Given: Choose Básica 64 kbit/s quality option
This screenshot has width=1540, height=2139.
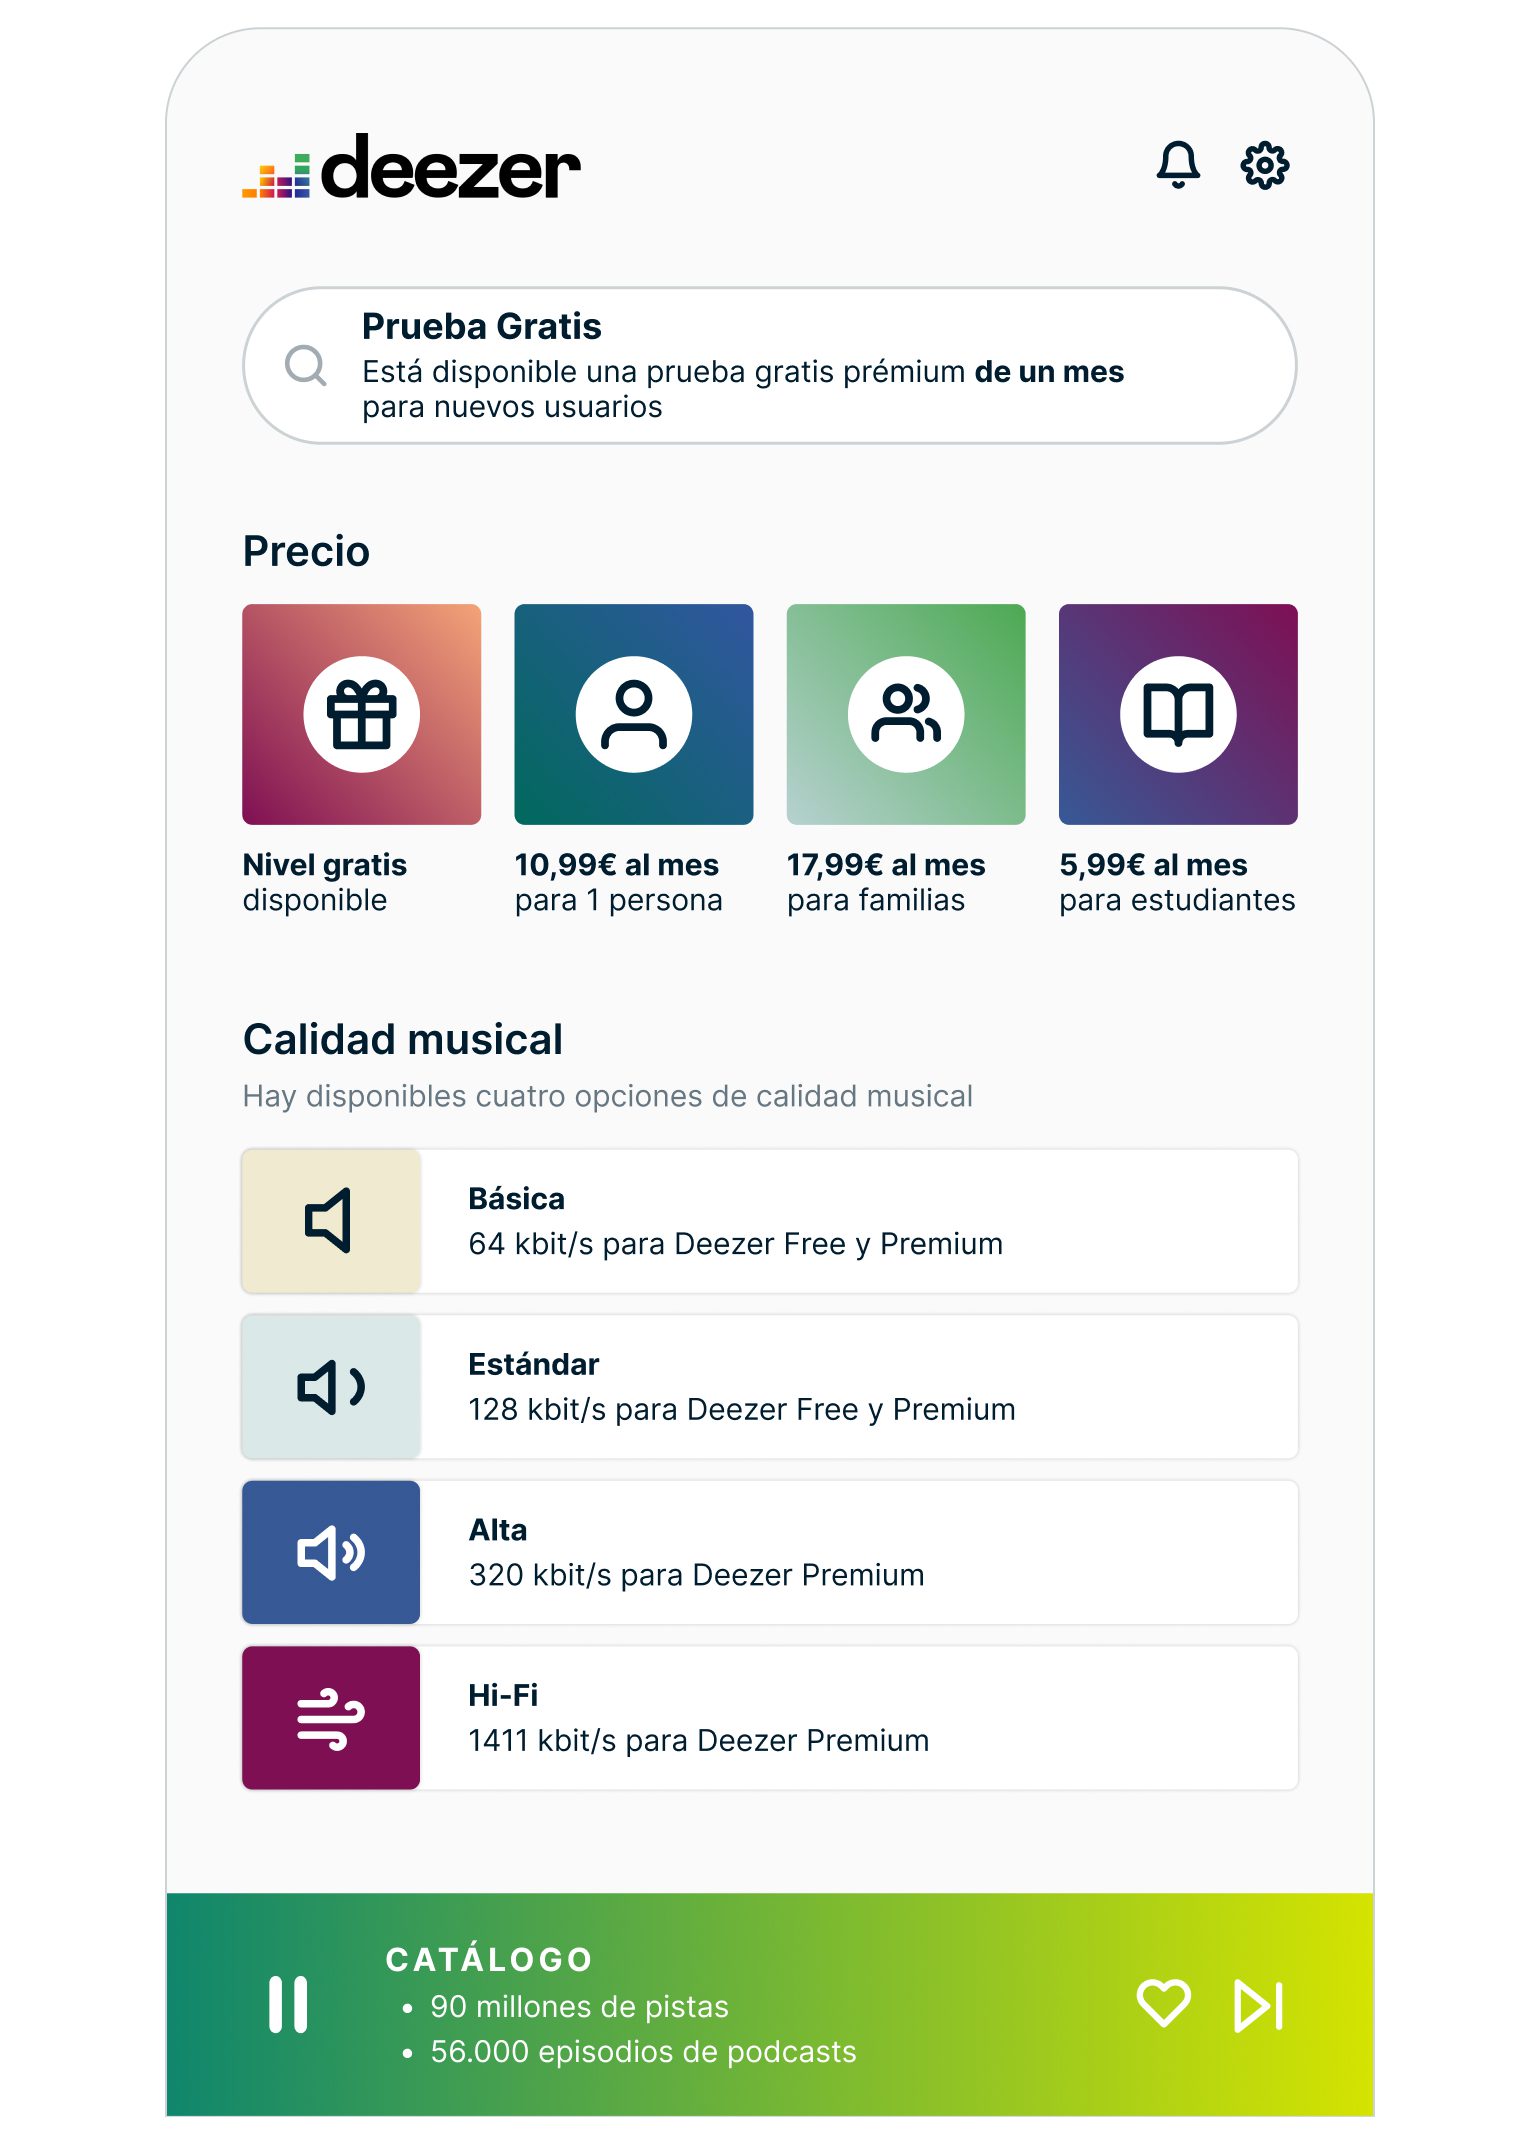Looking at the screenshot, I should [770, 1221].
